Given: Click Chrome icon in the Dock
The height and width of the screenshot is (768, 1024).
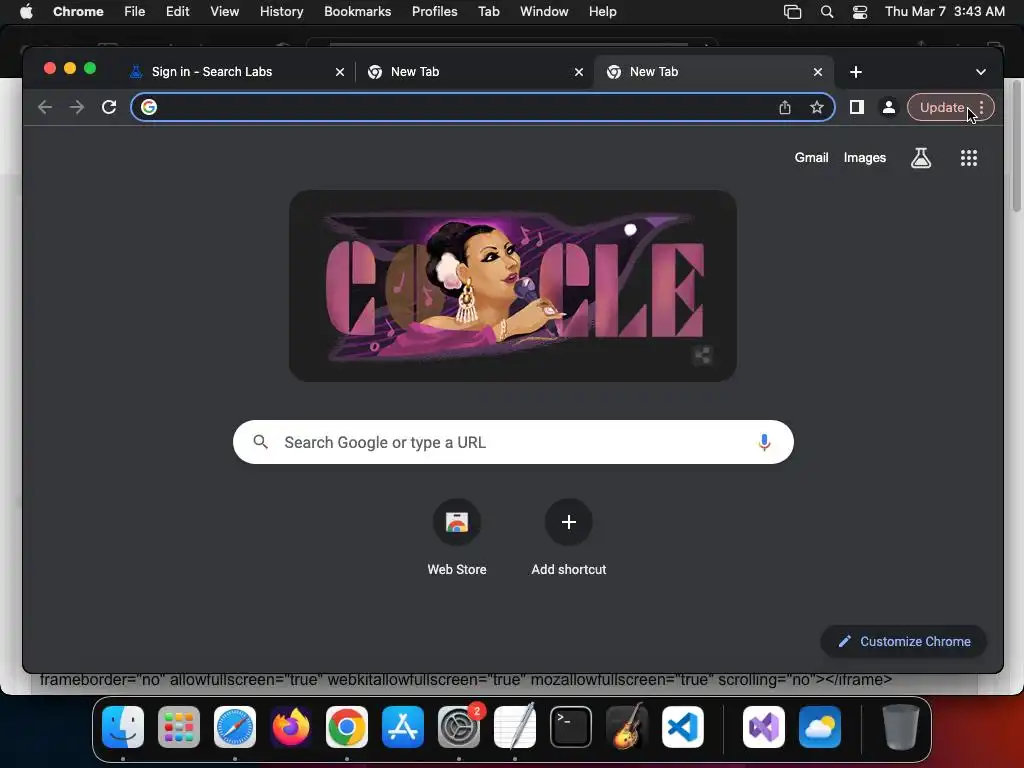Looking at the screenshot, I should (347, 727).
